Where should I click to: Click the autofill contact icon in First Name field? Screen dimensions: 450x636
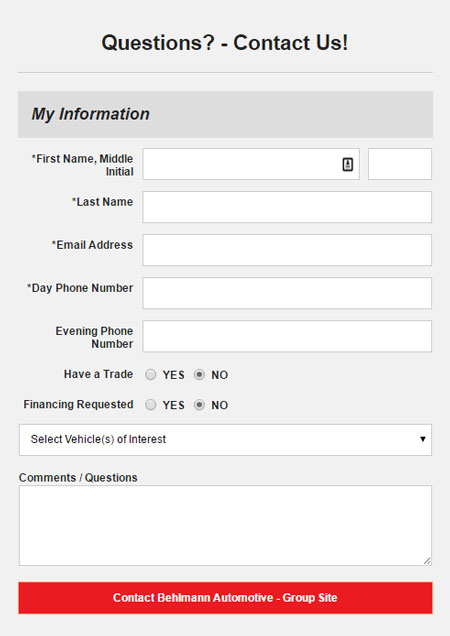pos(347,164)
